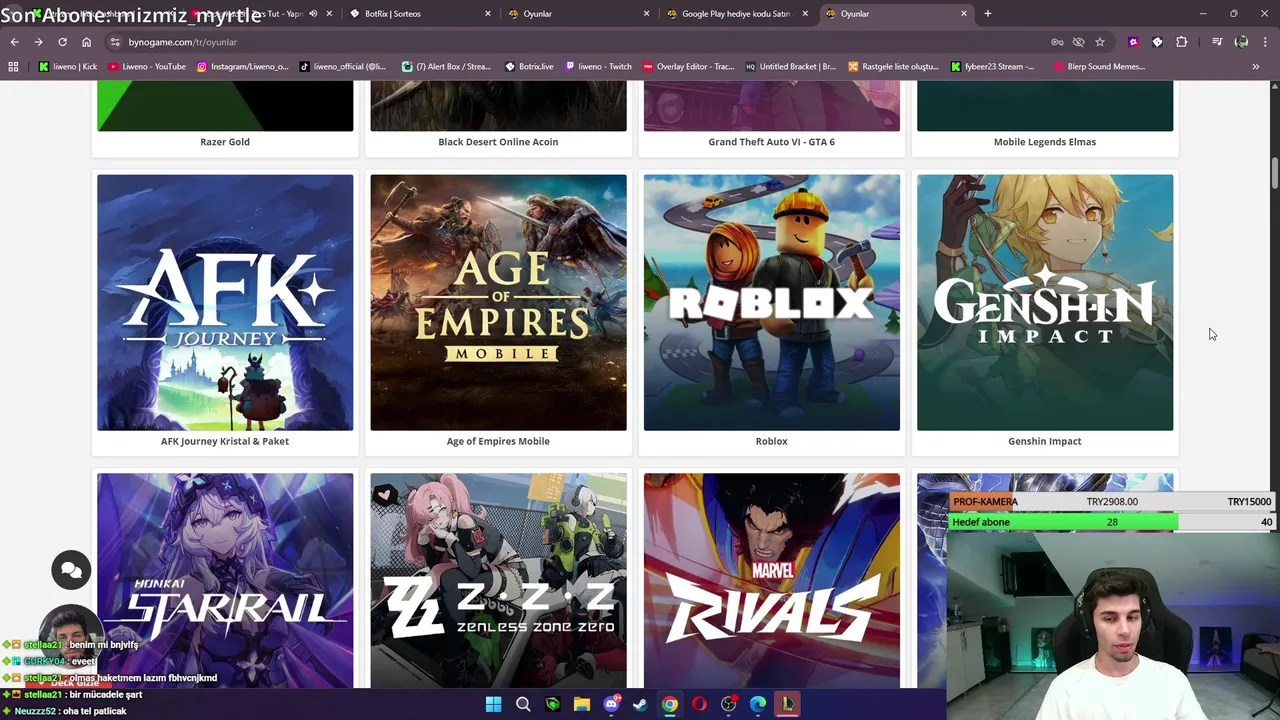Open the liweno | Kick bookmark

[68, 66]
